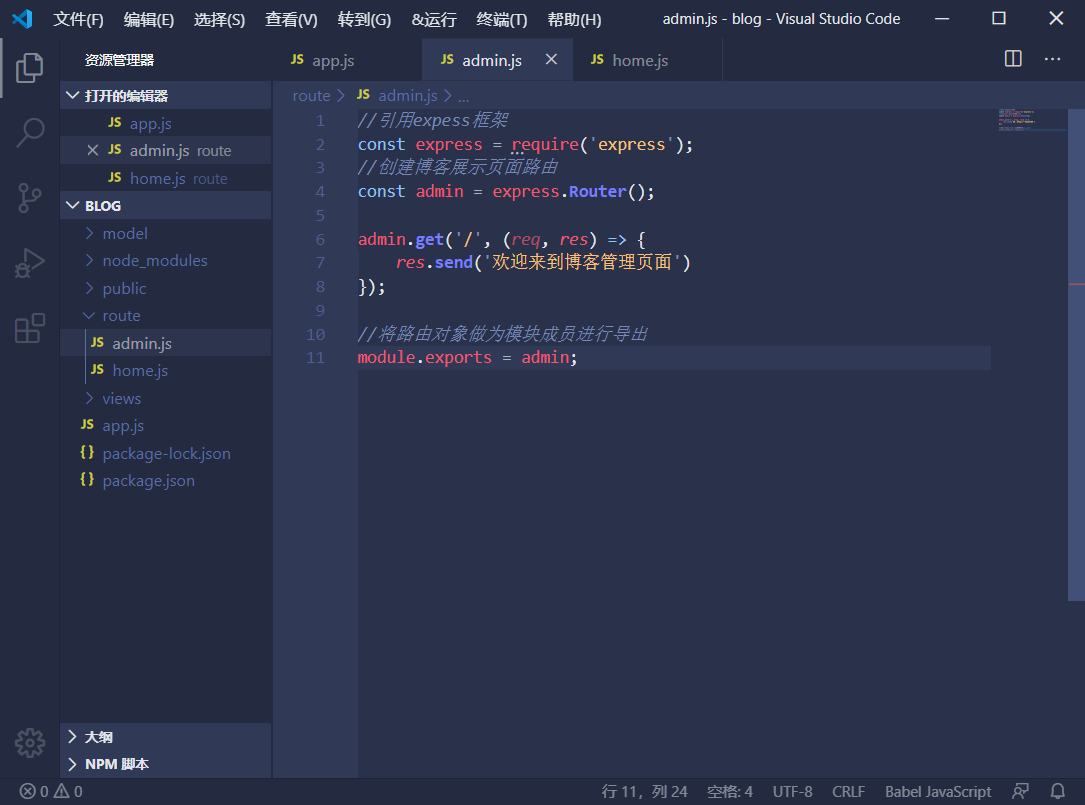The image size is (1085, 805).
Task: Click the Babel JavaScript language mode
Action: pyautogui.click(x=937, y=791)
